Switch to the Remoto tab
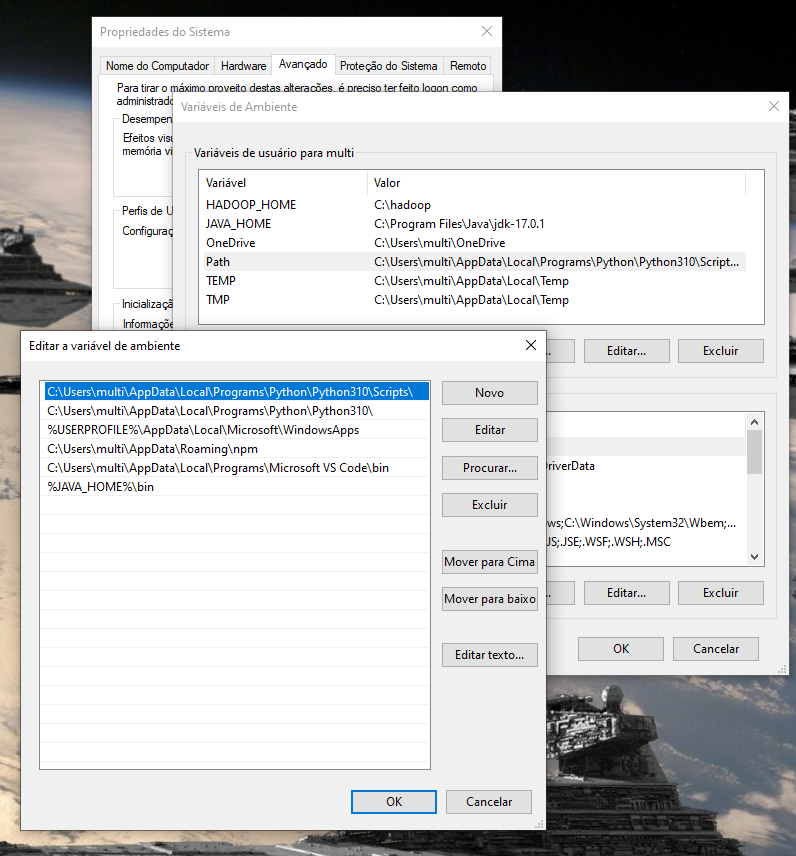This screenshot has height=856, width=796. [x=468, y=66]
